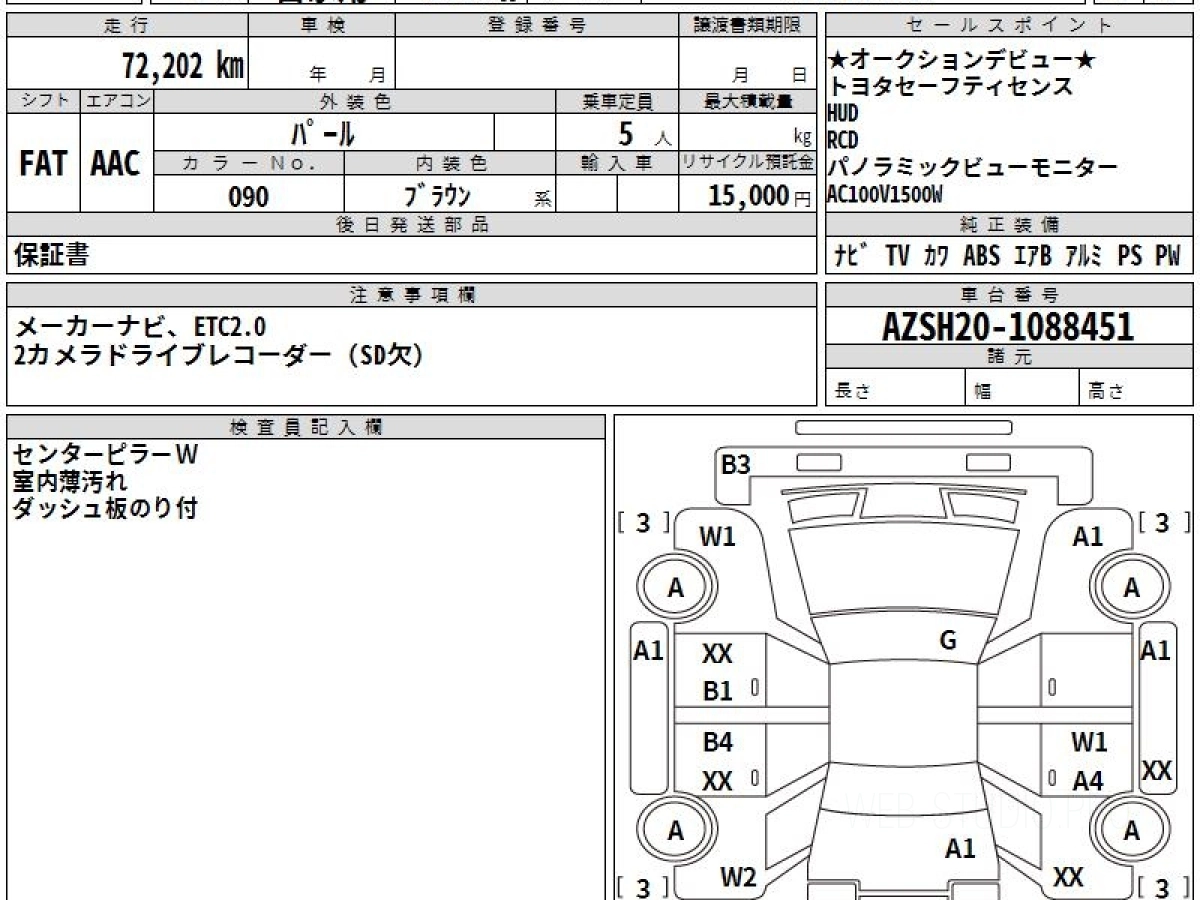Click the パノラミックビューモニター line
1200x900 pixels.
[x=973, y=167]
